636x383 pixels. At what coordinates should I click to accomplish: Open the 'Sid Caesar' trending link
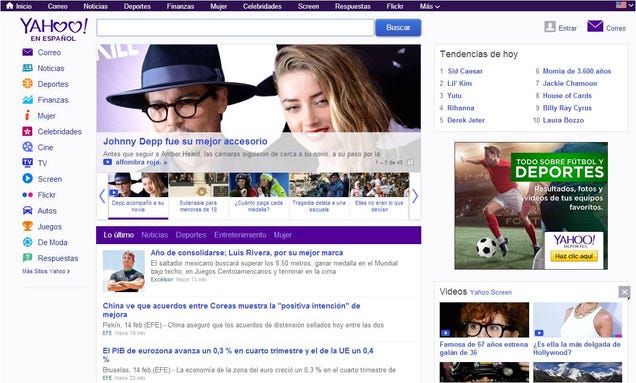coord(465,71)
